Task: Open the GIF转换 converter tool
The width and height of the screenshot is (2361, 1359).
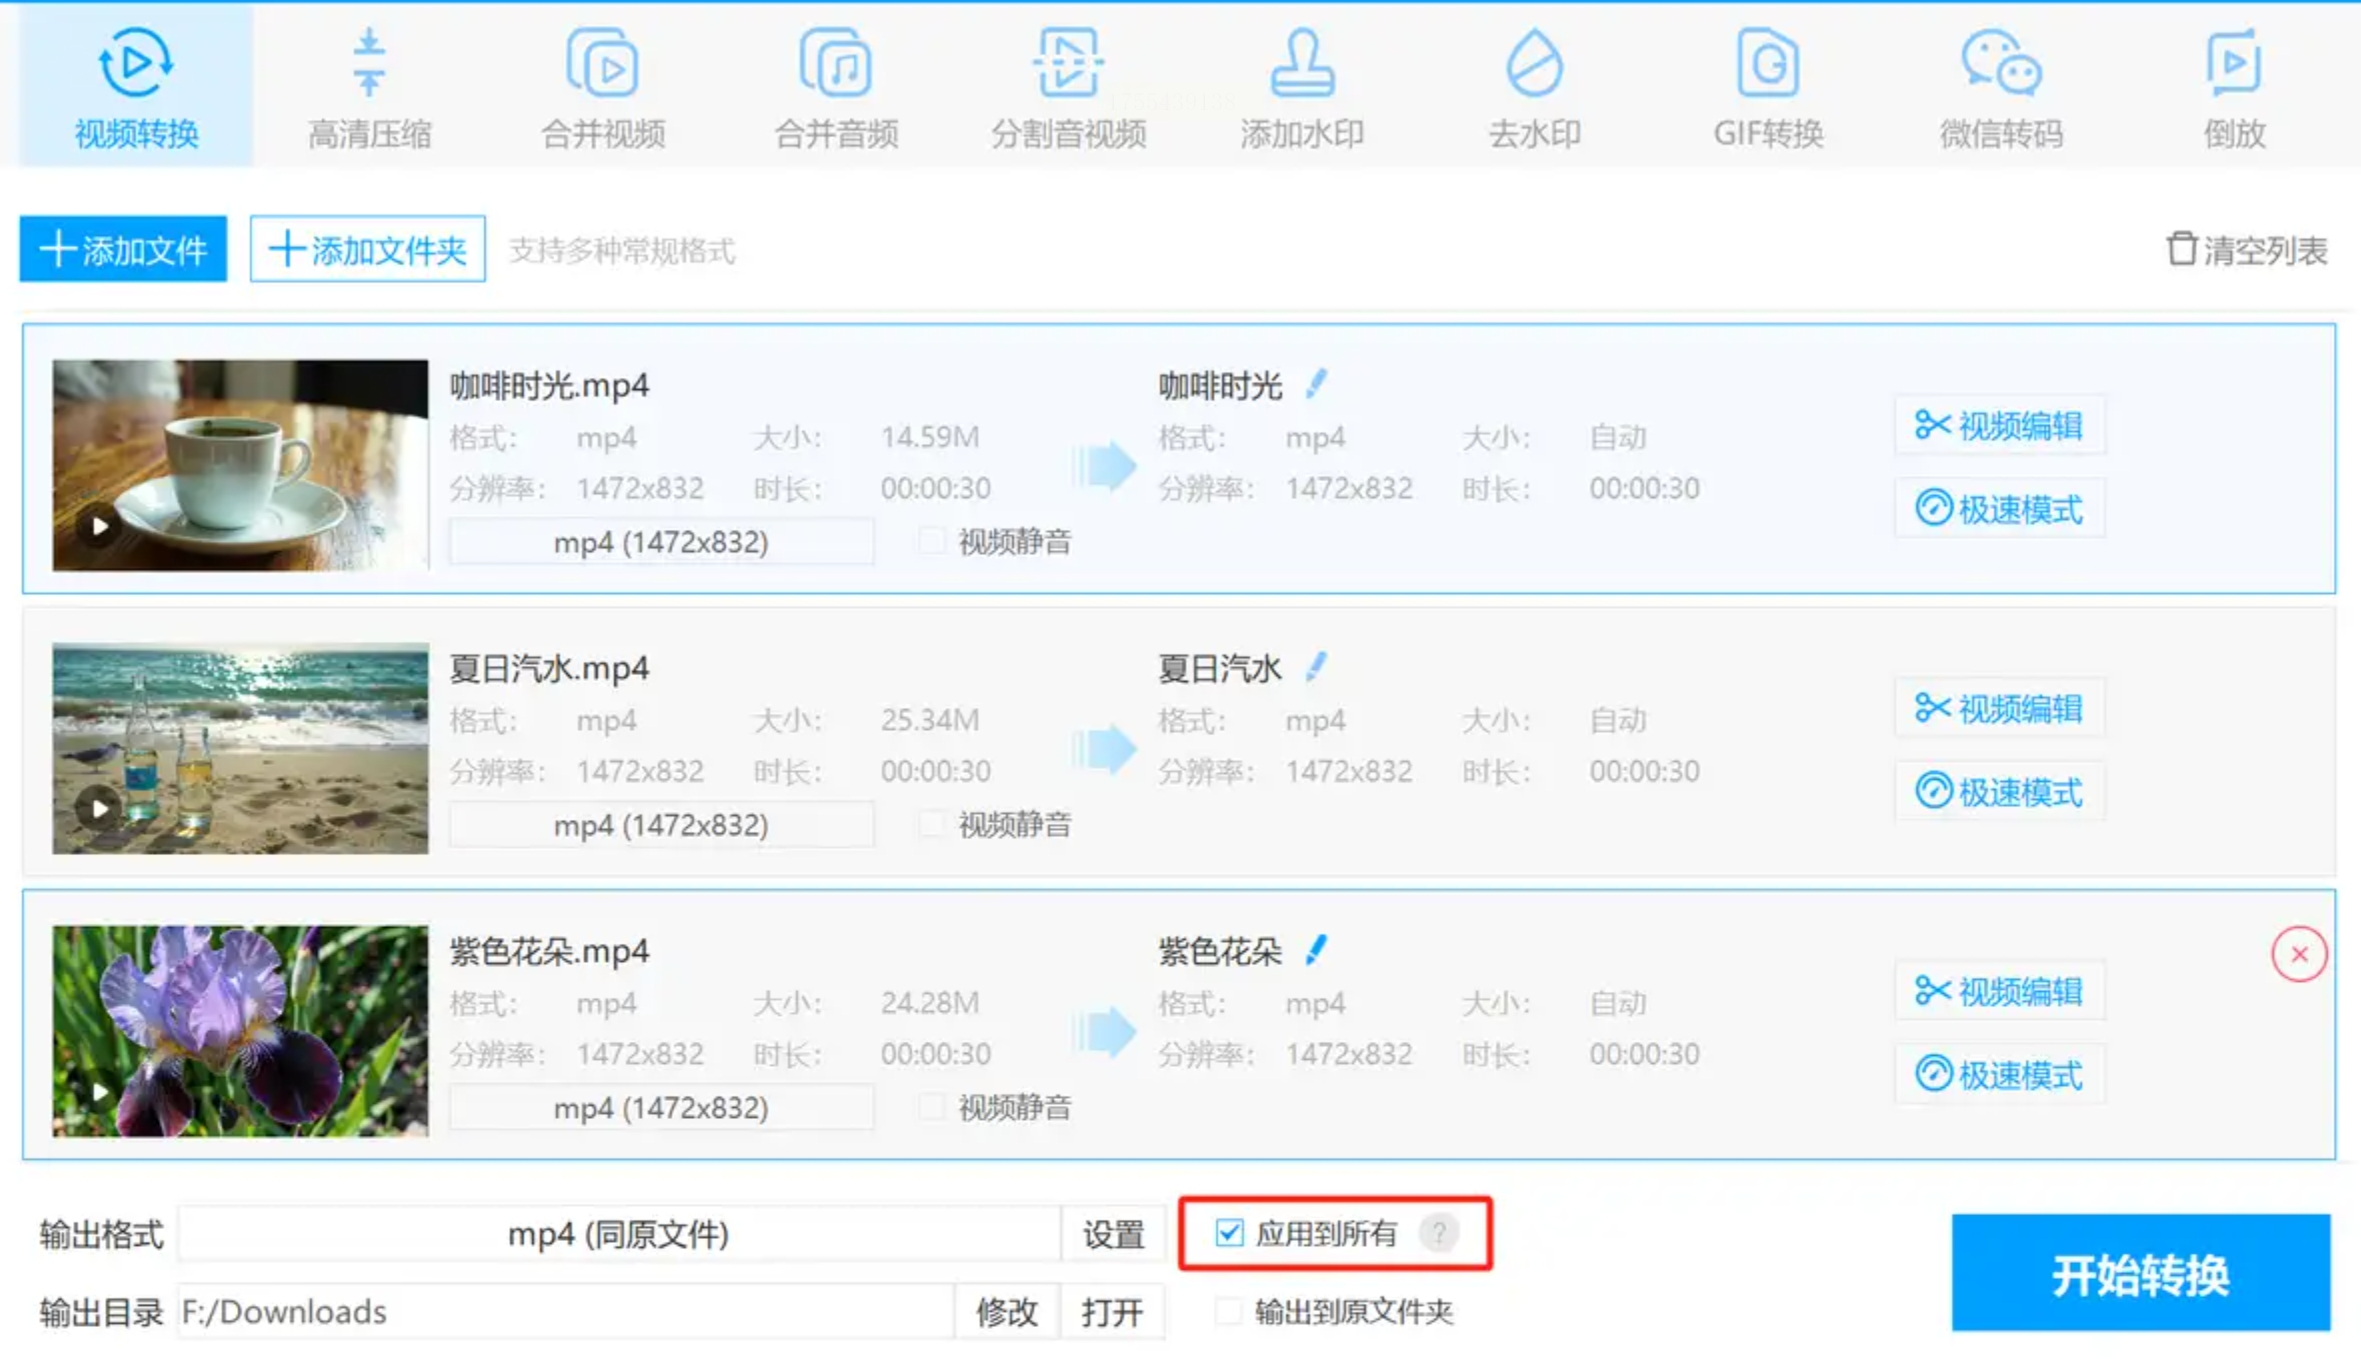Action: [1767, 88]
